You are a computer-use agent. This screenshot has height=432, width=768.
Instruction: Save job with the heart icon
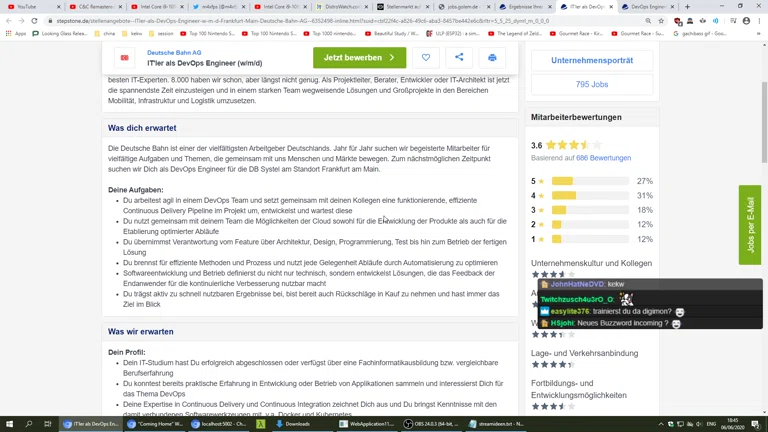point(426,58)
